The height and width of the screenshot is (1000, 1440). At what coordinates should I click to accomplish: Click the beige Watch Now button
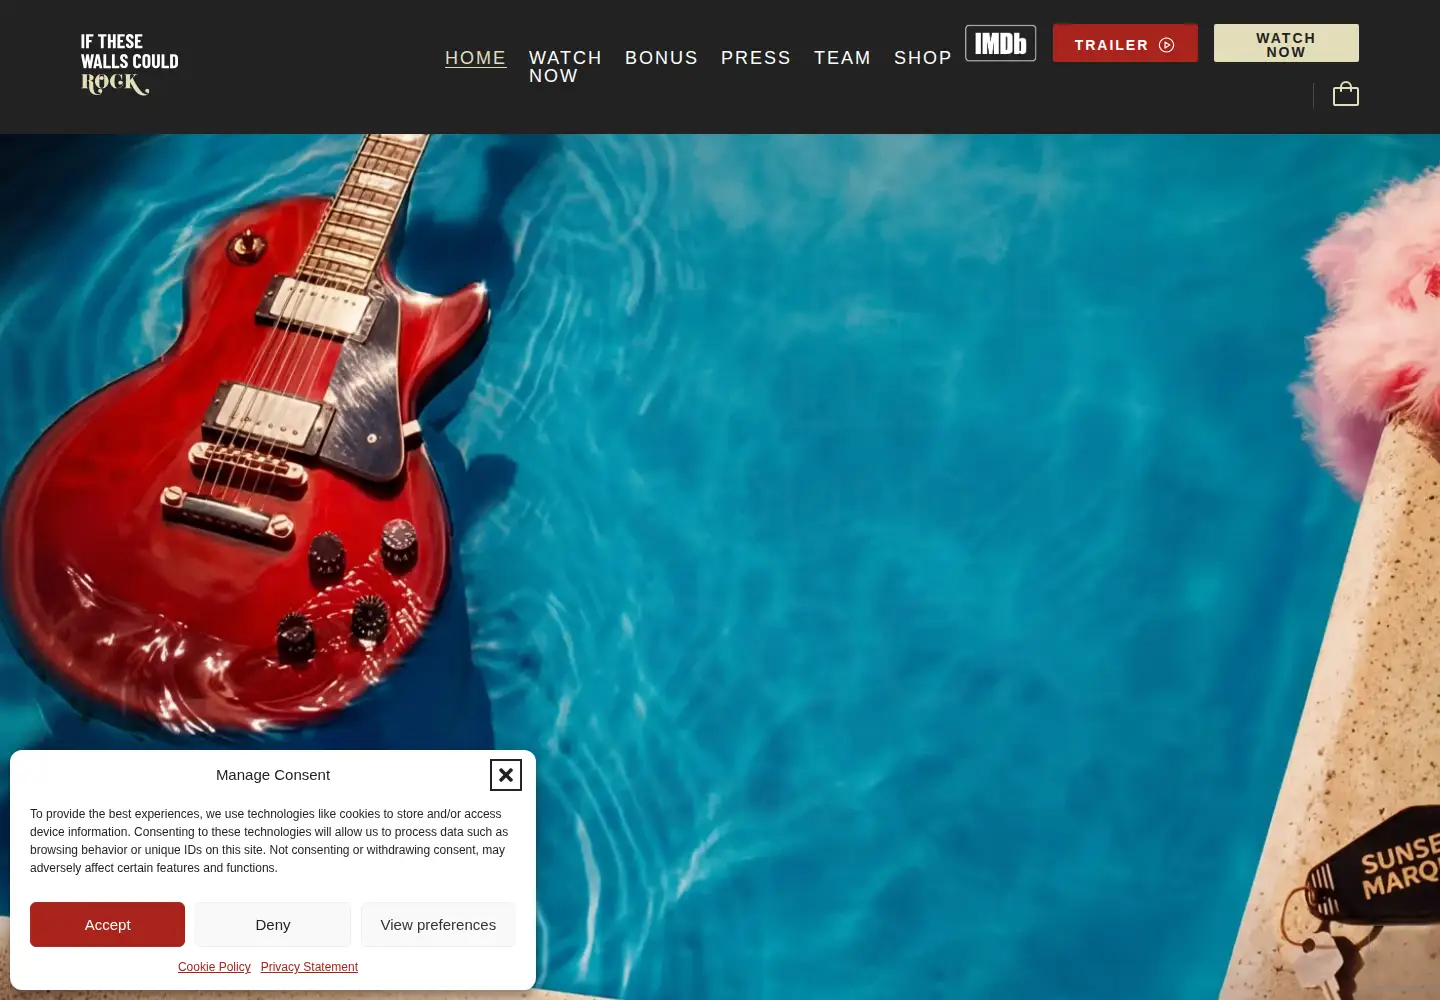coord(1286,44)
